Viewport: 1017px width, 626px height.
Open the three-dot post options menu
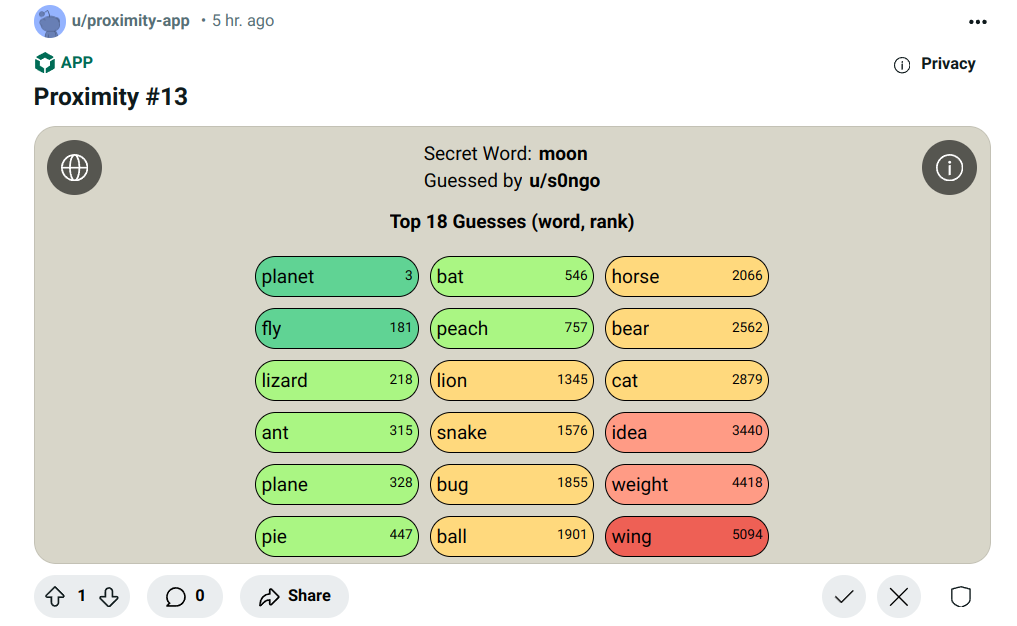pyautogui.click(x=978, y=22)
